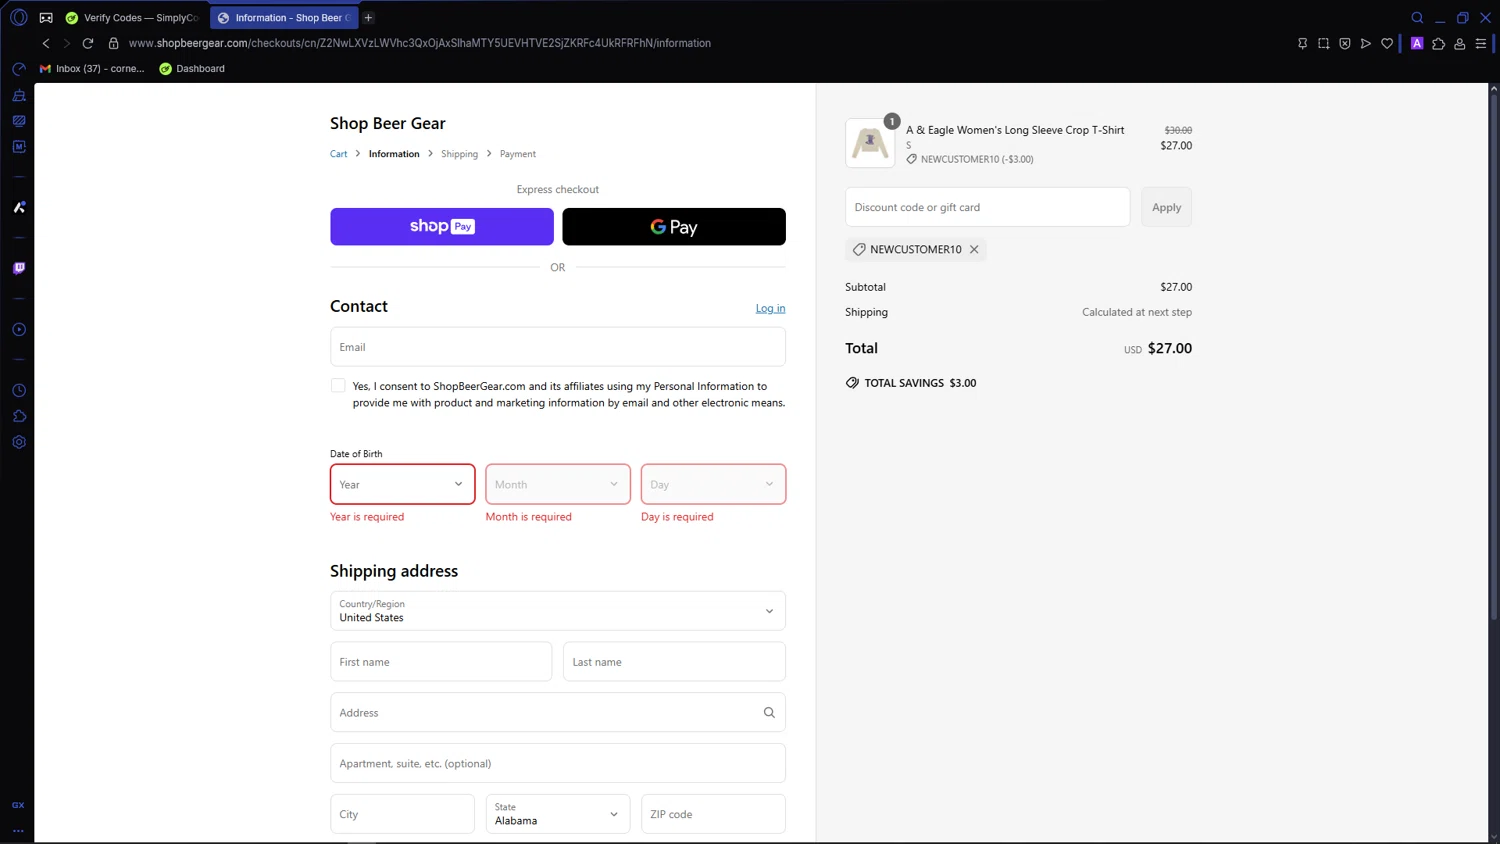
Task: Click the Email input field
Action: pyautogui.click(x=558, y=347)
